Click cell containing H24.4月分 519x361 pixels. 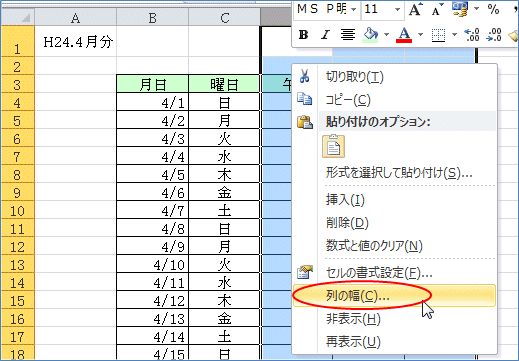click(x=76, y=41)
